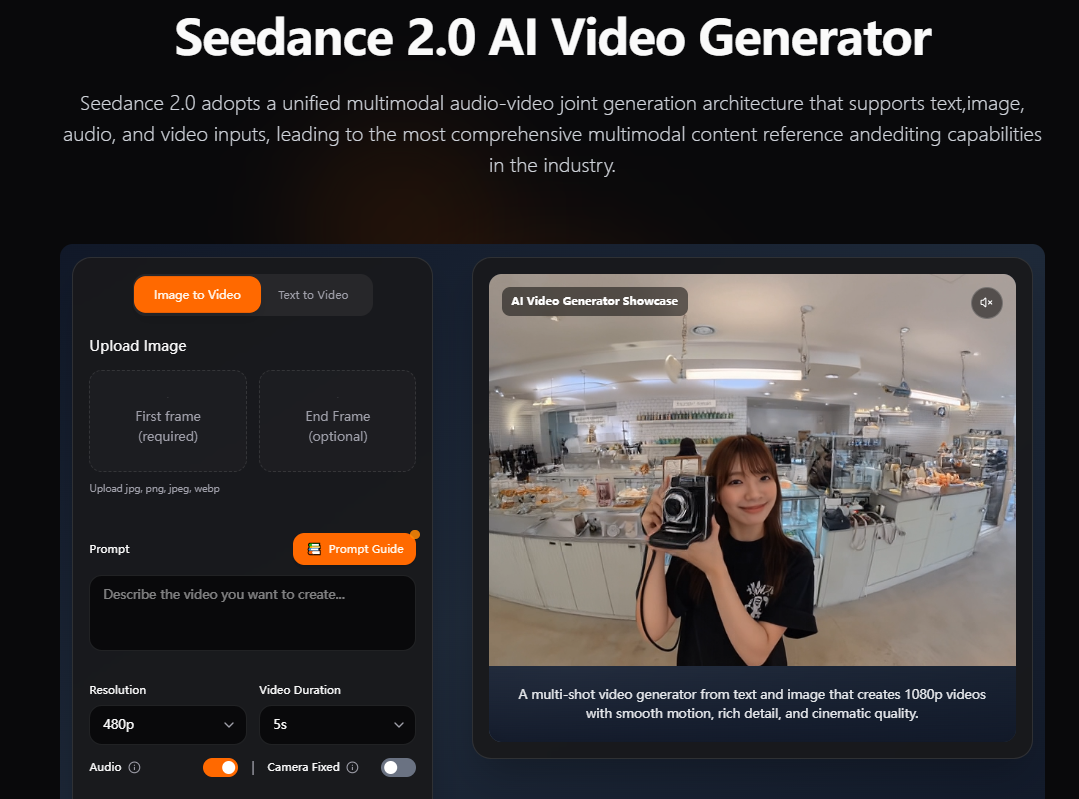Viewport: 1079px width, 799px height.
Task: Switch to Text to Video tab
Action: coord(313,295)
